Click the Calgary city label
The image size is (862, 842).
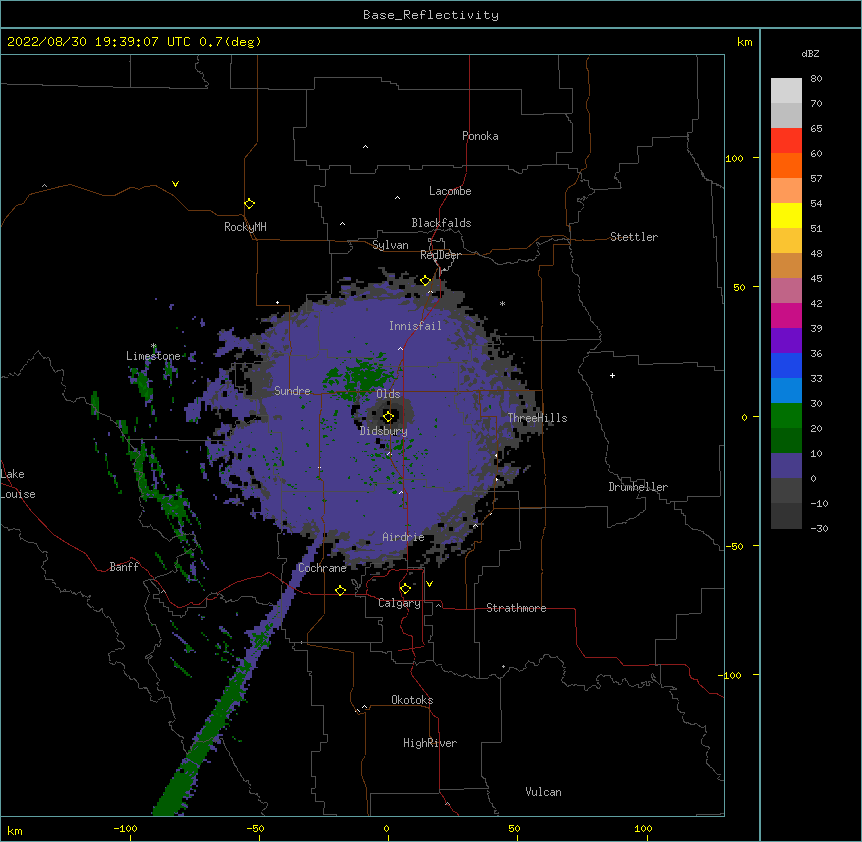[399, 603]
